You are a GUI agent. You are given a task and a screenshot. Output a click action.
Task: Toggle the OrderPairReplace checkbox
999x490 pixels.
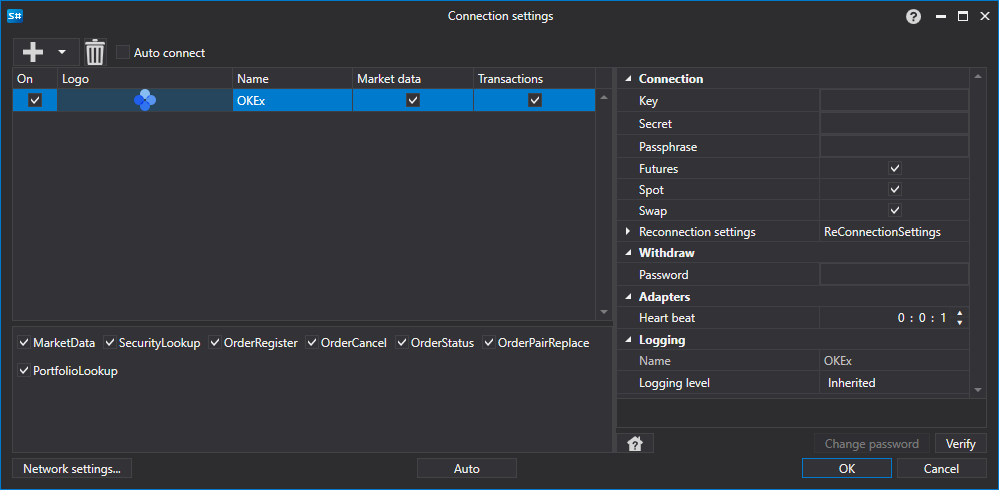(489, 343)
